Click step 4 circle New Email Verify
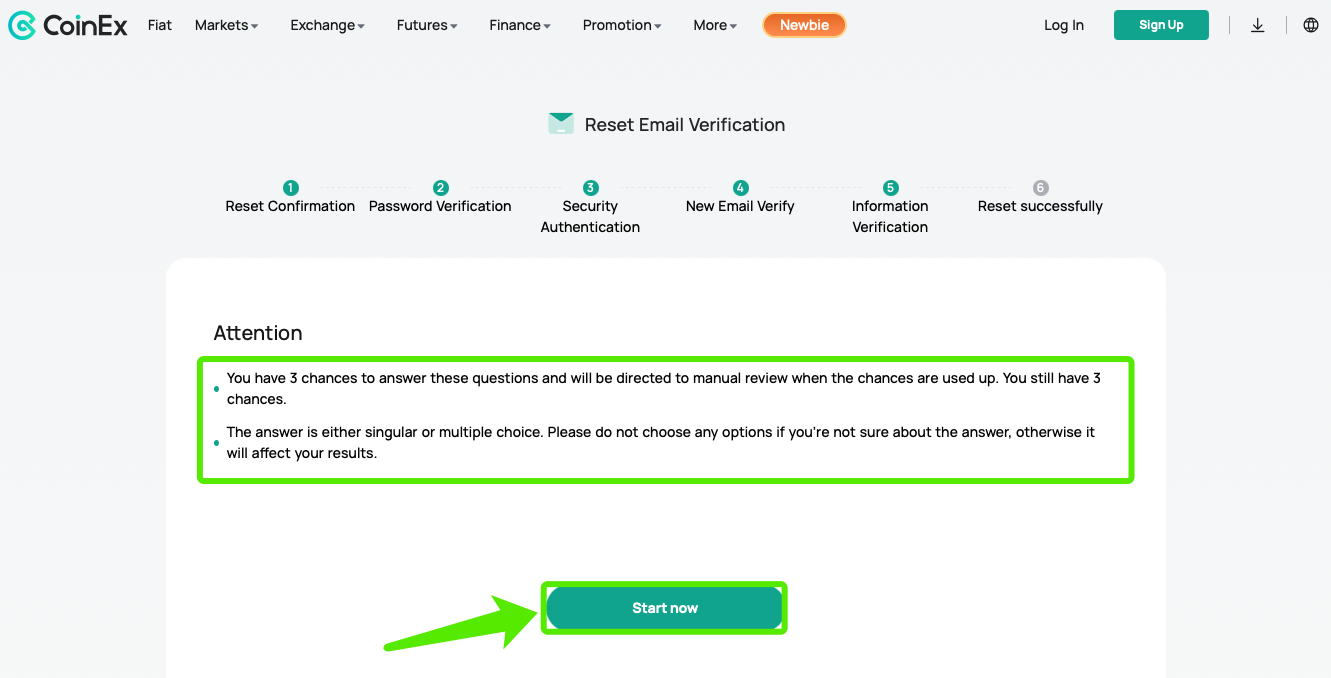The image size is (1331, 678). click(x=740, y=188)
